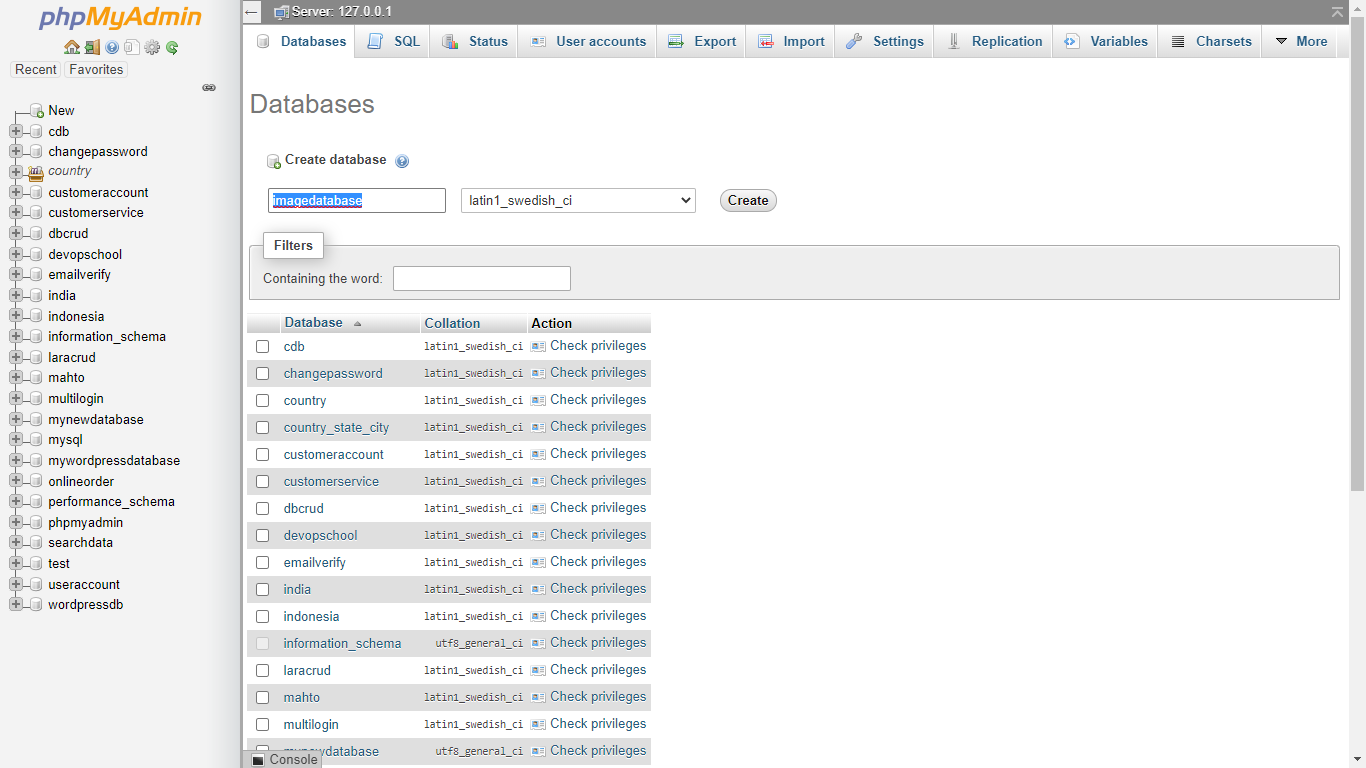Click the 'Containing the word' filter field

[x=481, y=279]
